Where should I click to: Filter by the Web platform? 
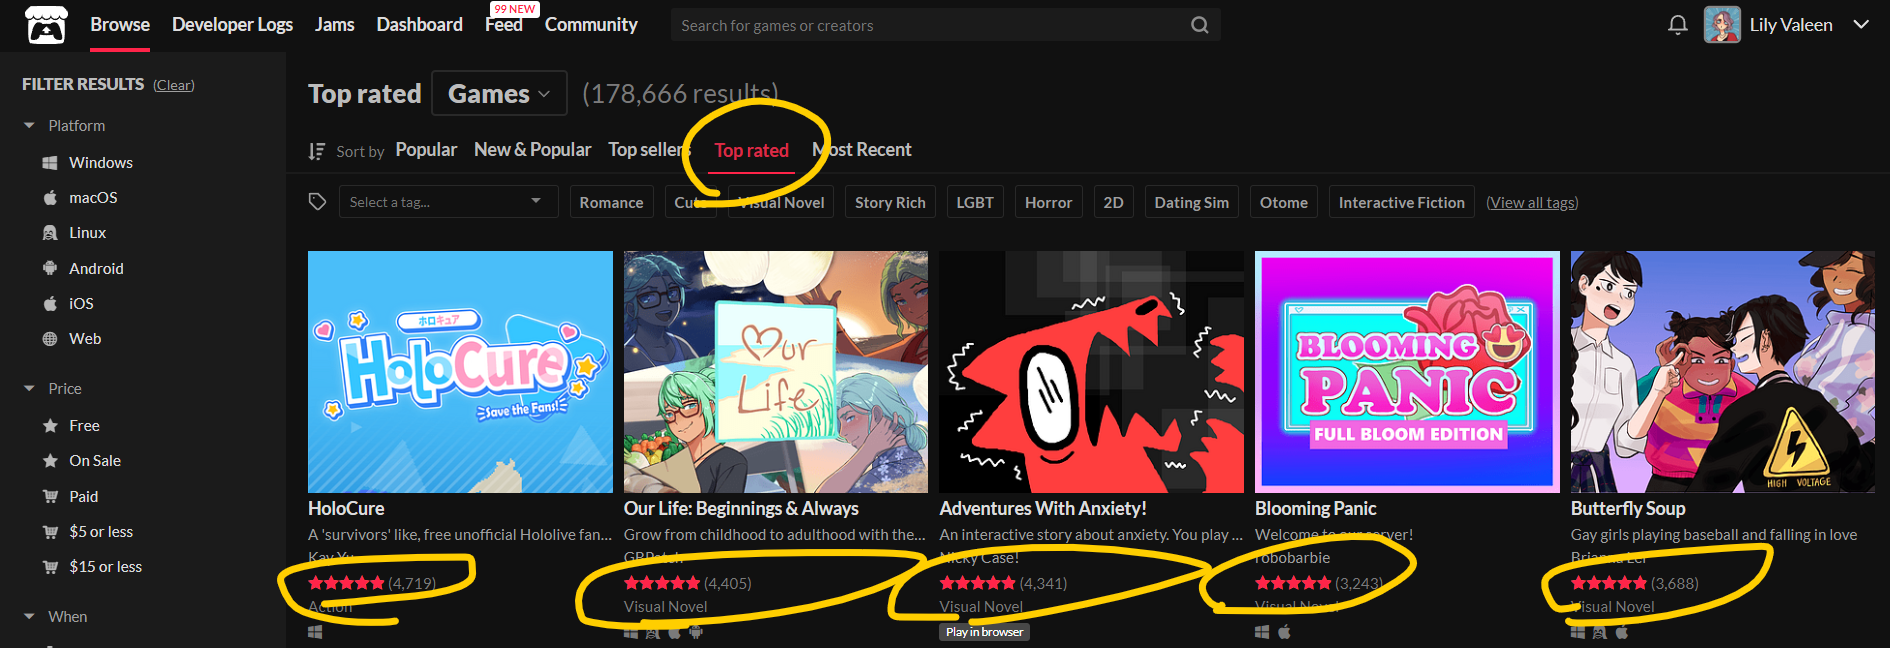(x=85, y=338)
